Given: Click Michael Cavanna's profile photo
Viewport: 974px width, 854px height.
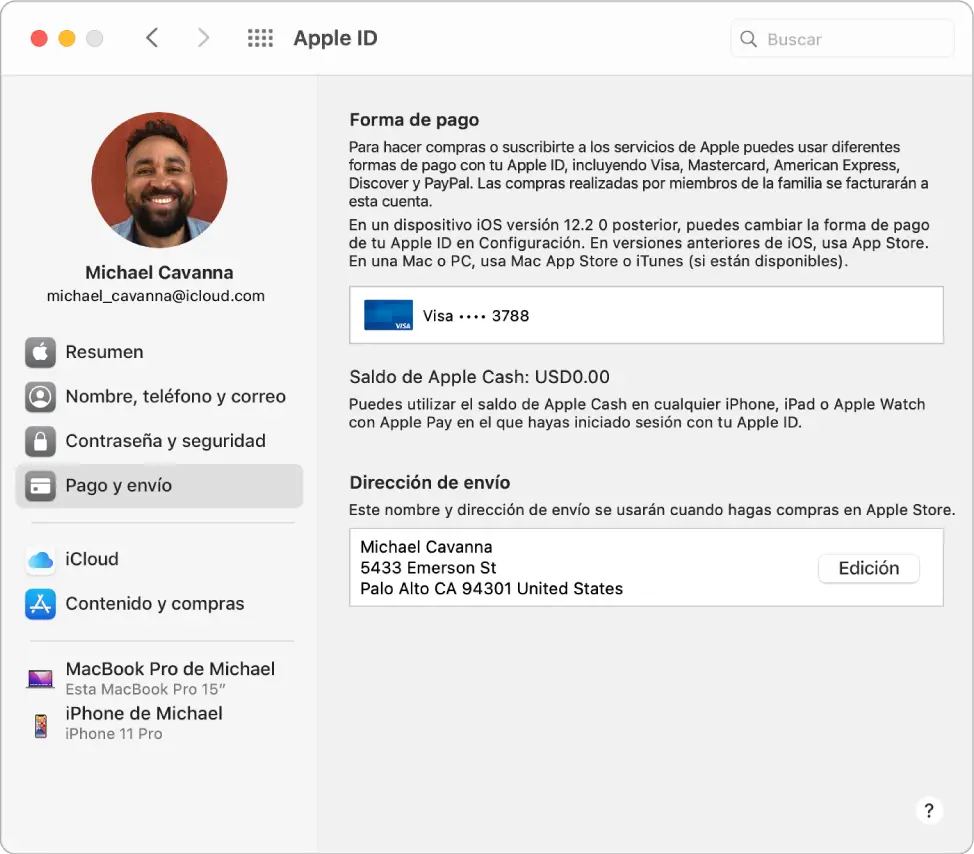Looking at the screenshot, I should click(x=160, y=180).
